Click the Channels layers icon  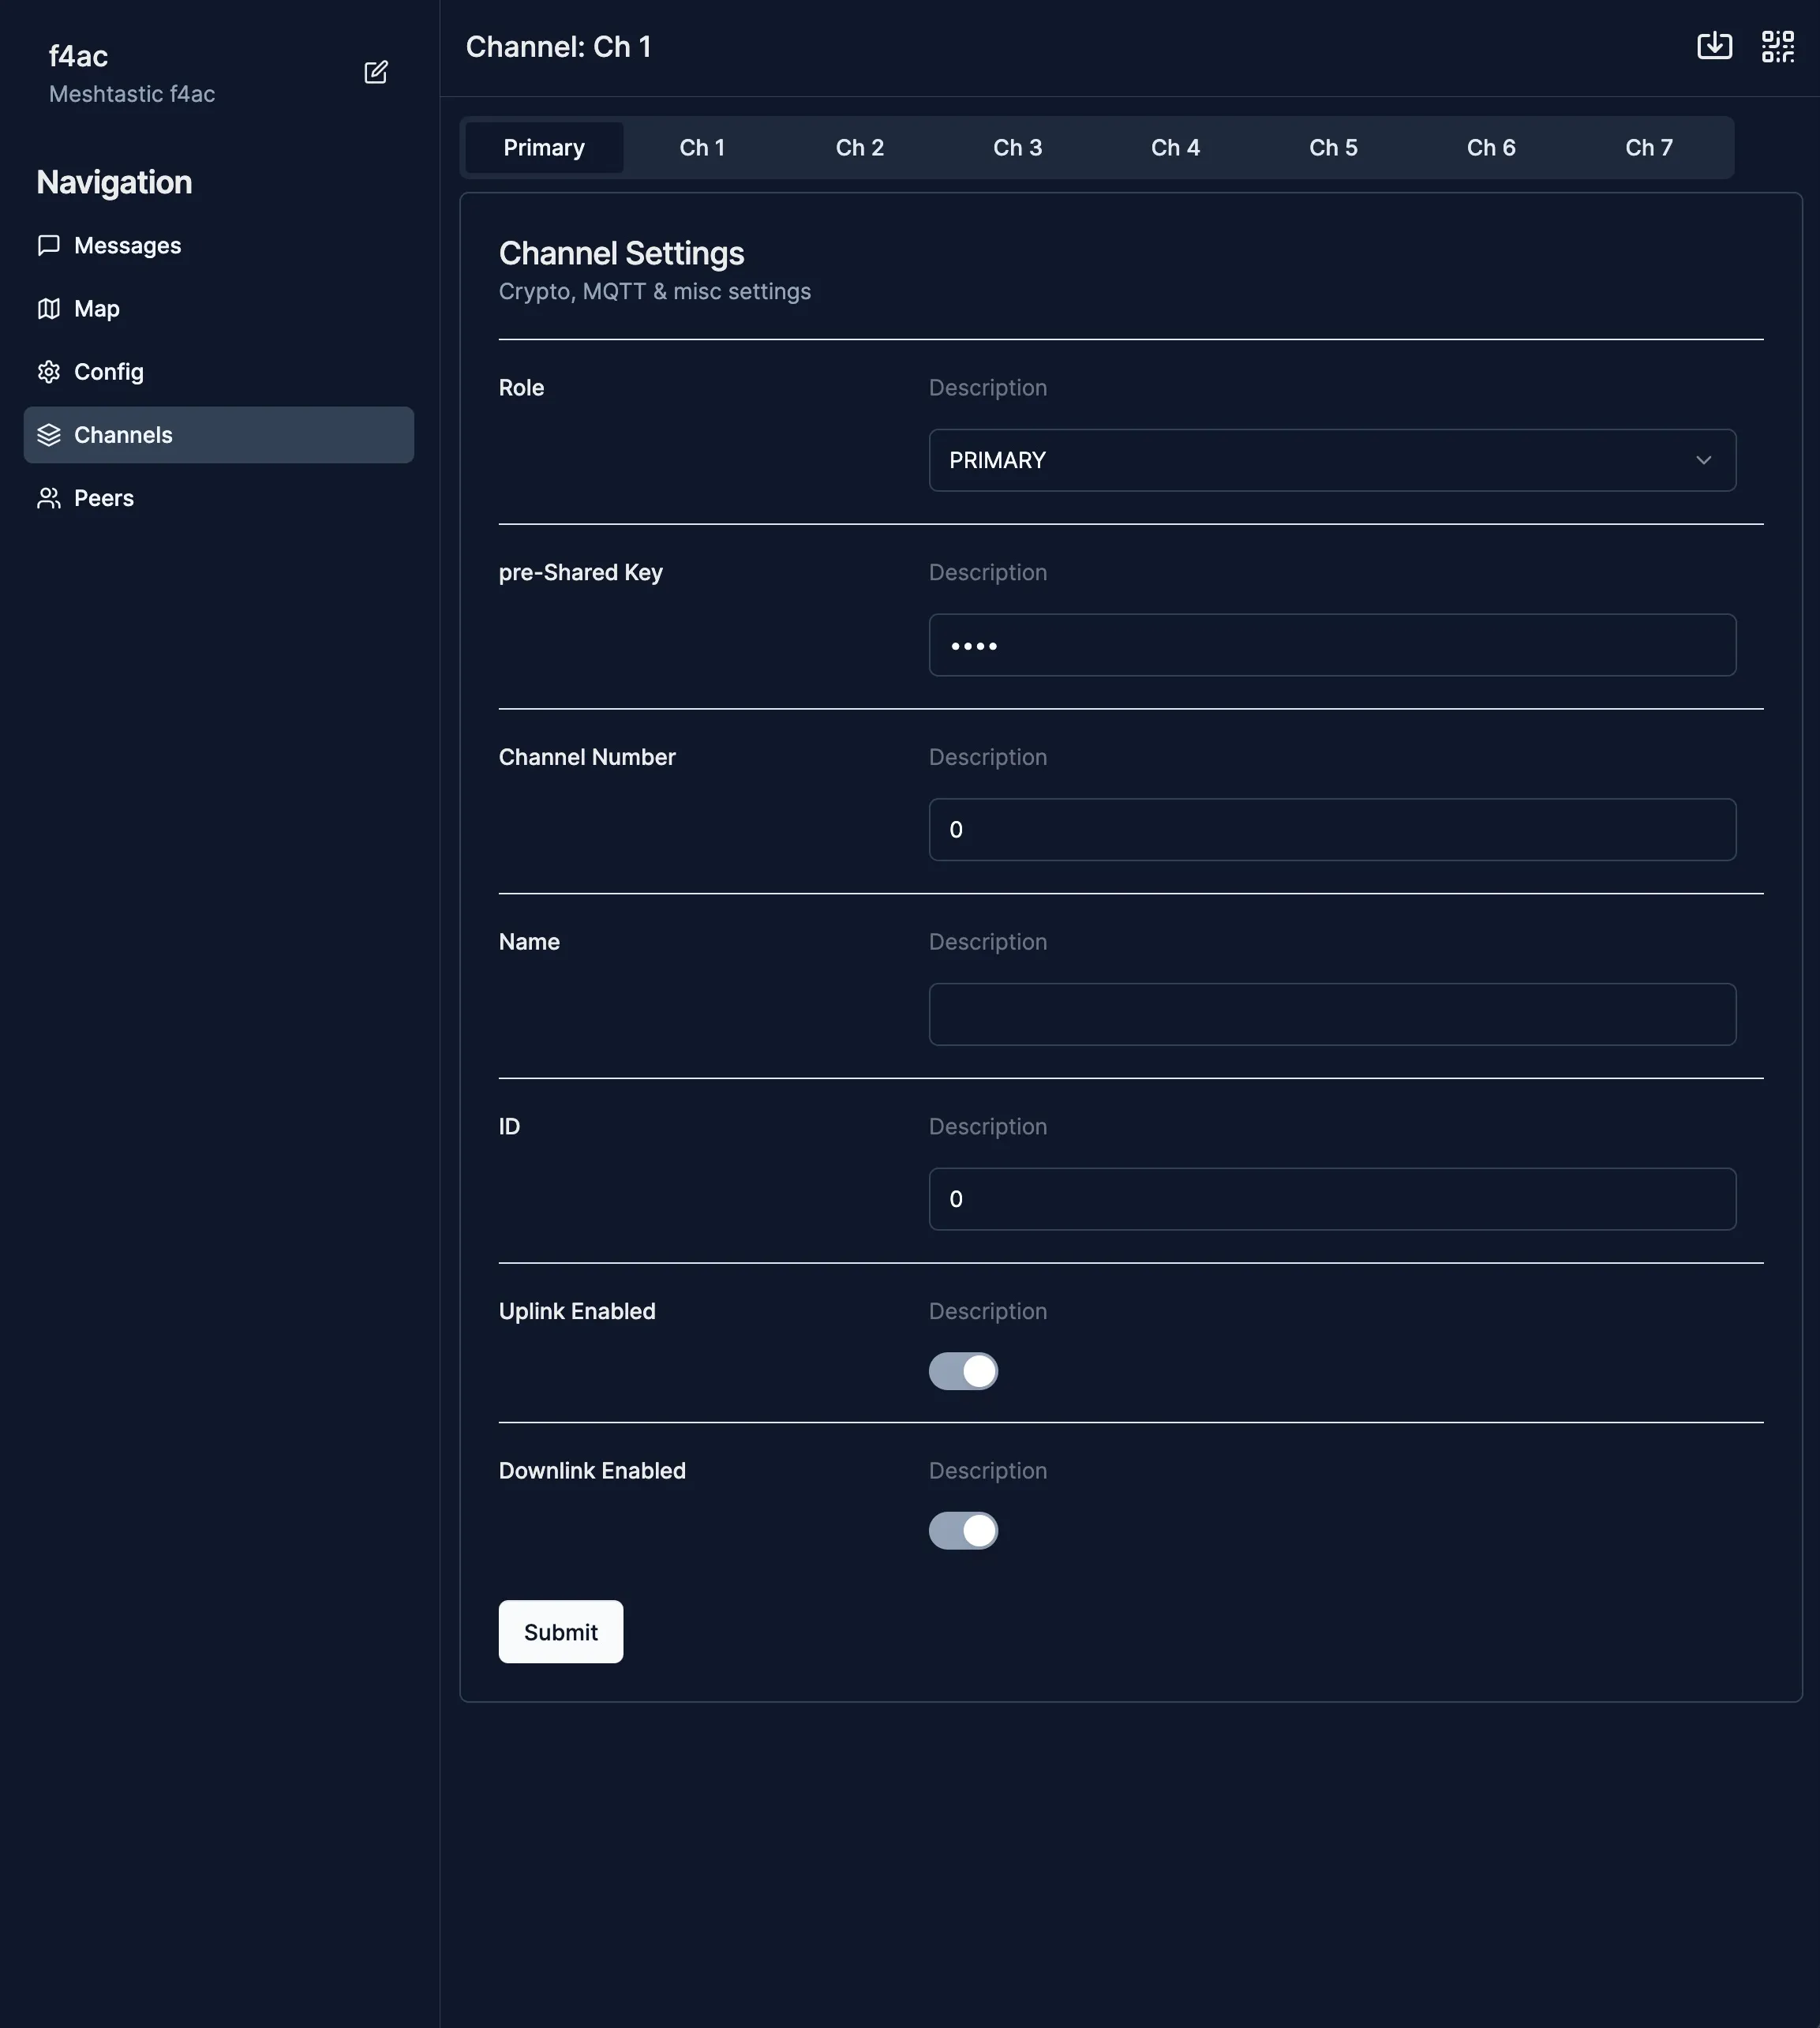[x=48, y=435]
